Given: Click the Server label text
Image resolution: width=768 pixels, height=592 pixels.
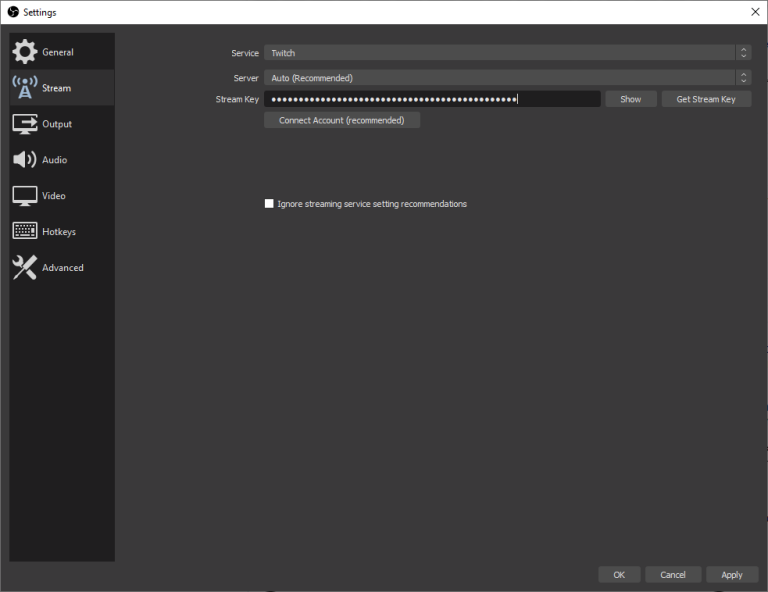Looking at the screenshot, I should [246, 78].
